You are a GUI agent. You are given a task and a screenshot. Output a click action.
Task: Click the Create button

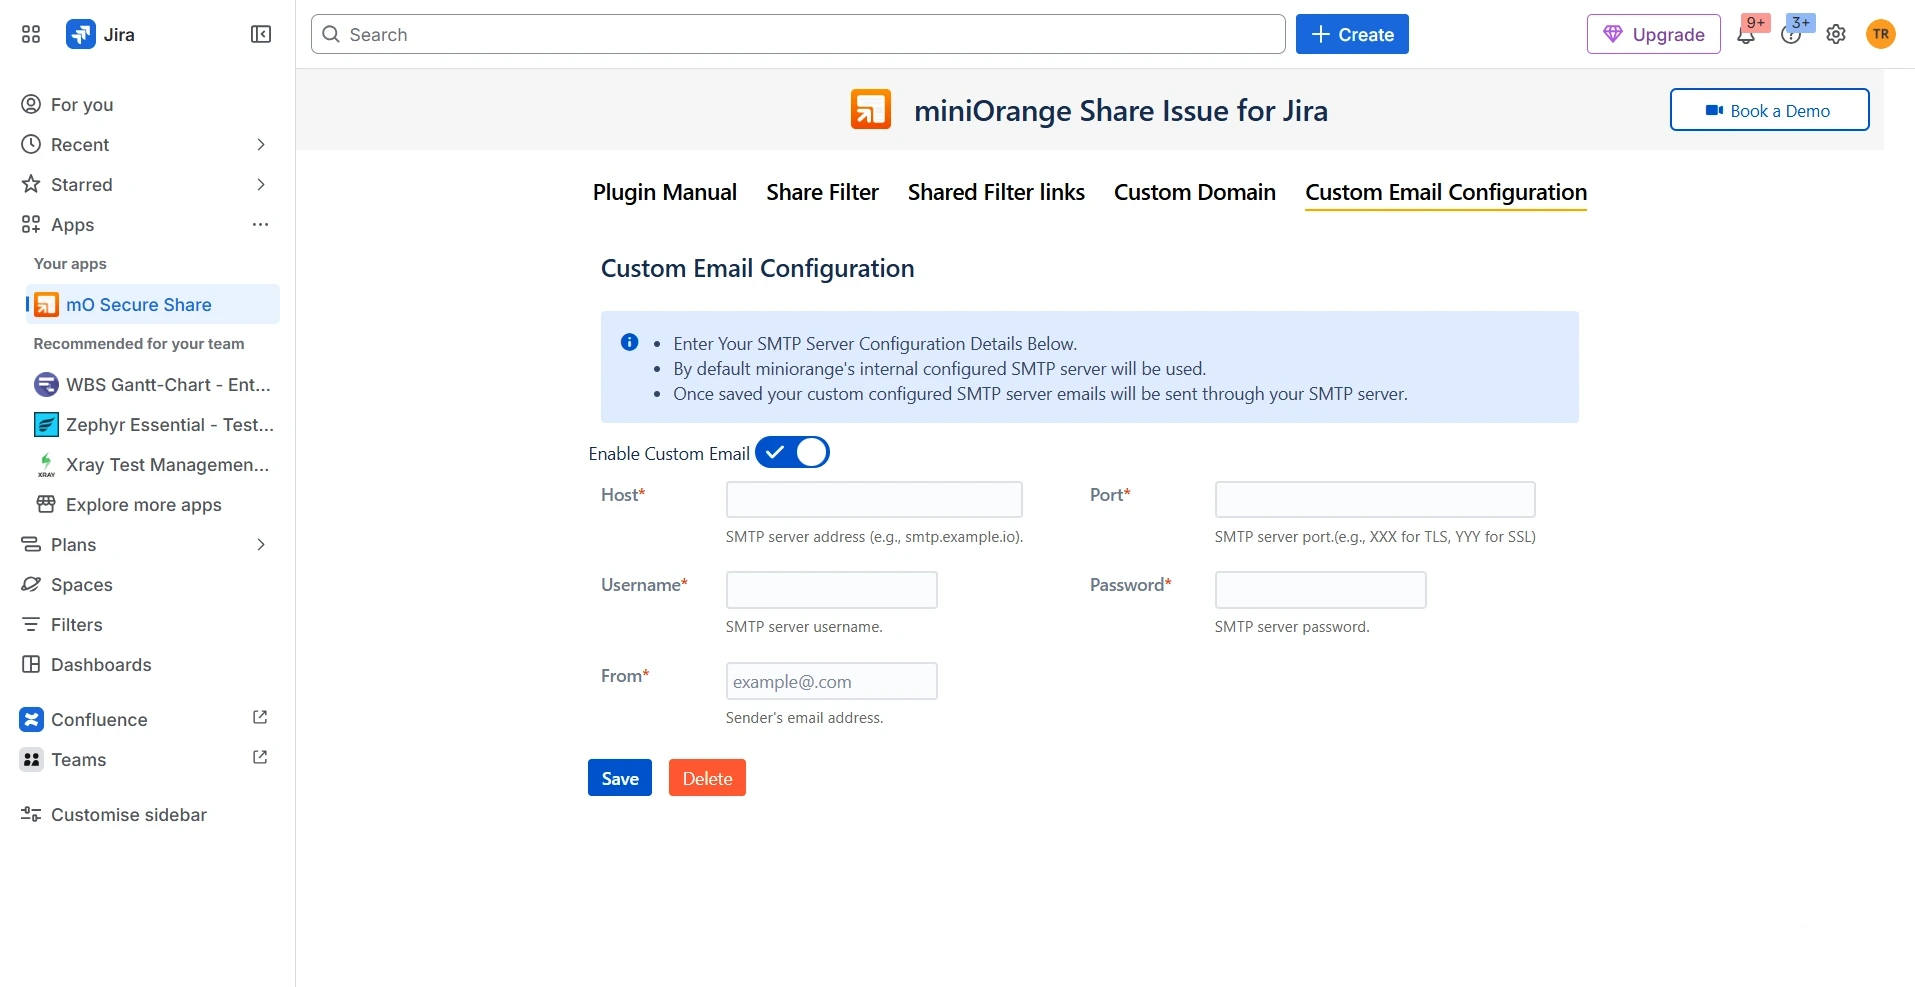[x=1352, y=34]
